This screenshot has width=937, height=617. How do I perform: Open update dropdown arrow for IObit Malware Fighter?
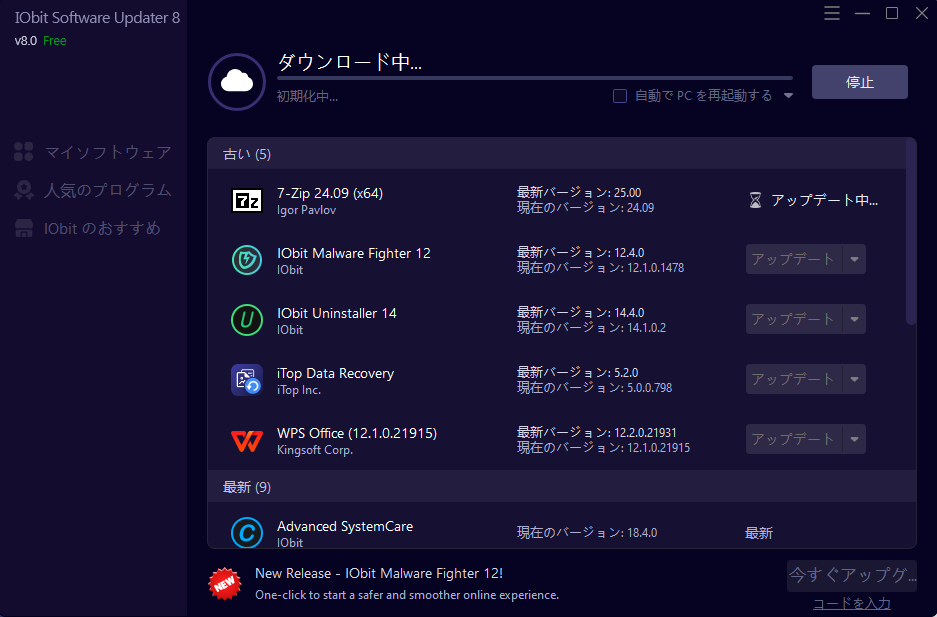click(x=855, y=259)
